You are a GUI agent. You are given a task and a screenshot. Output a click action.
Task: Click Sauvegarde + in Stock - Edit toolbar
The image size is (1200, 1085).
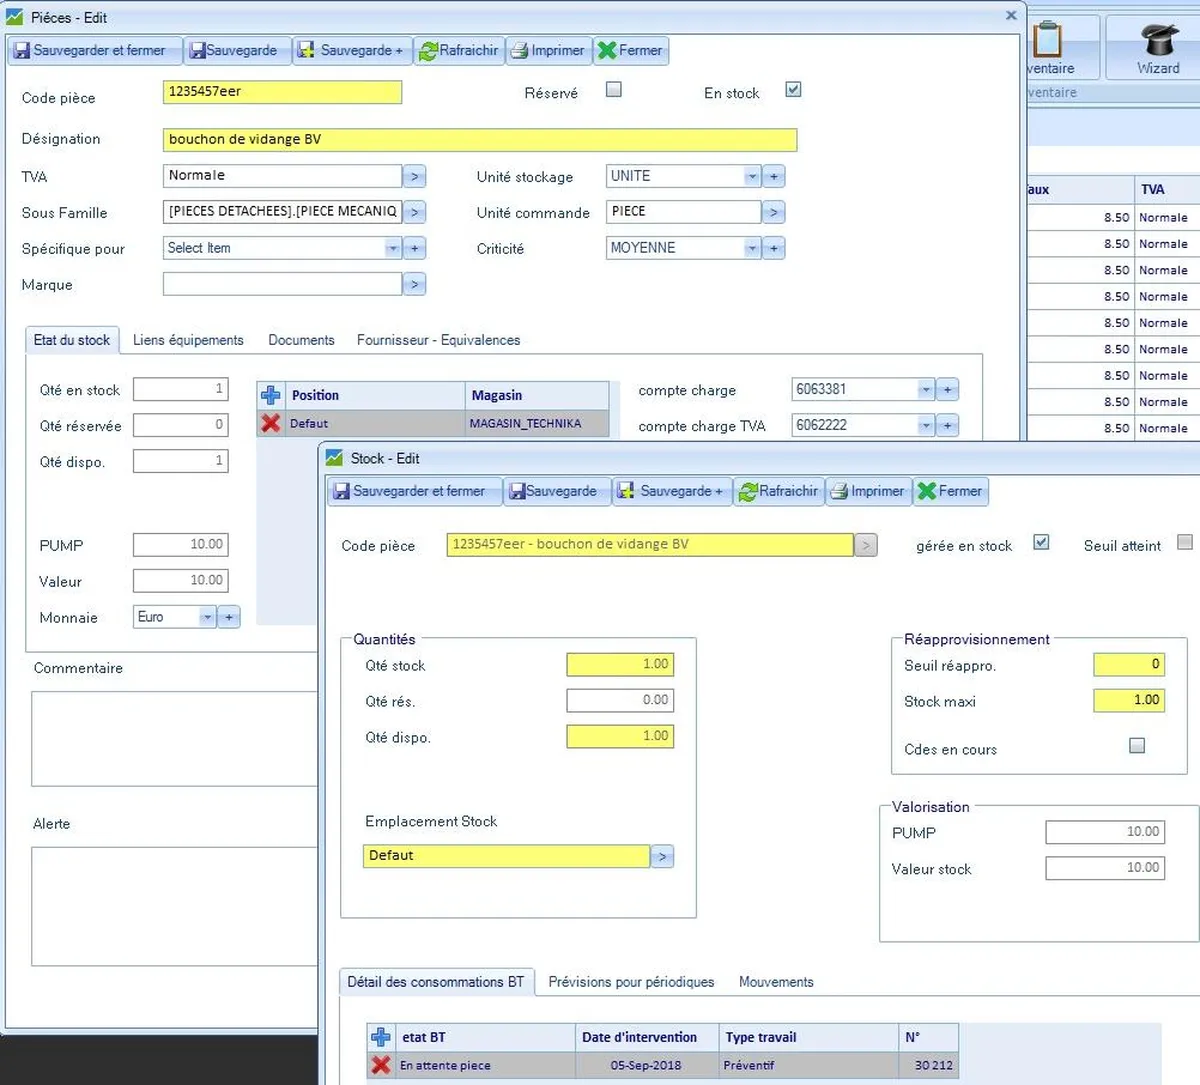[x=671, y=491]
